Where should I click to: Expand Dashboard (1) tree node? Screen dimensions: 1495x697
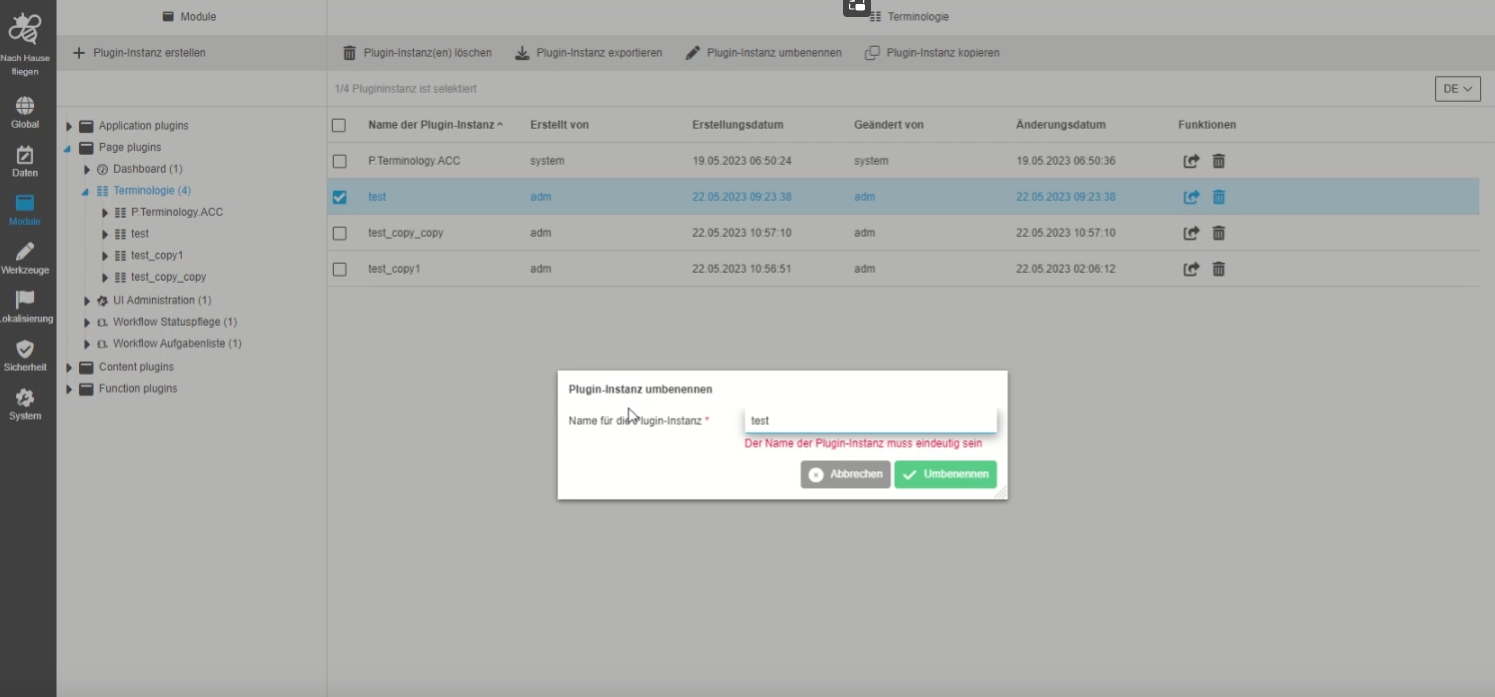click(x=87, y=170)
